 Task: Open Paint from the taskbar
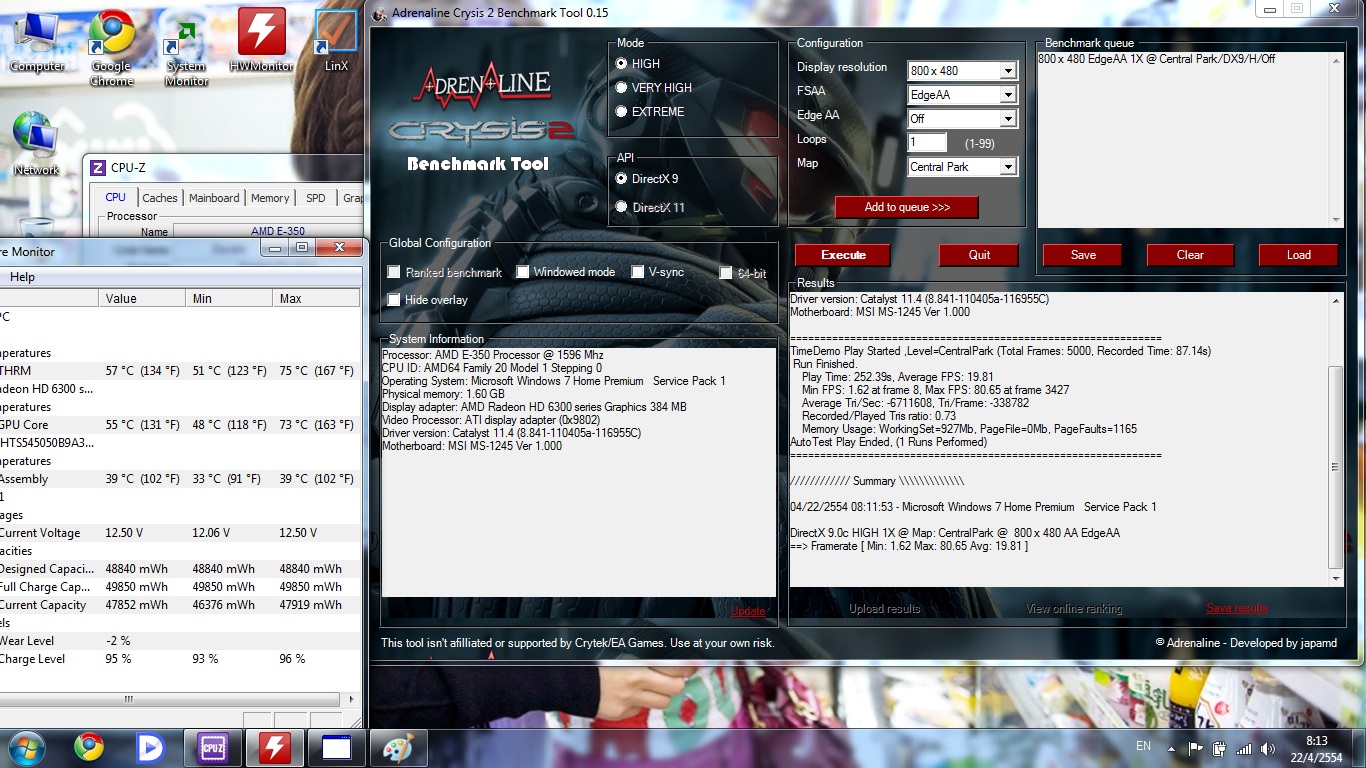398,747
